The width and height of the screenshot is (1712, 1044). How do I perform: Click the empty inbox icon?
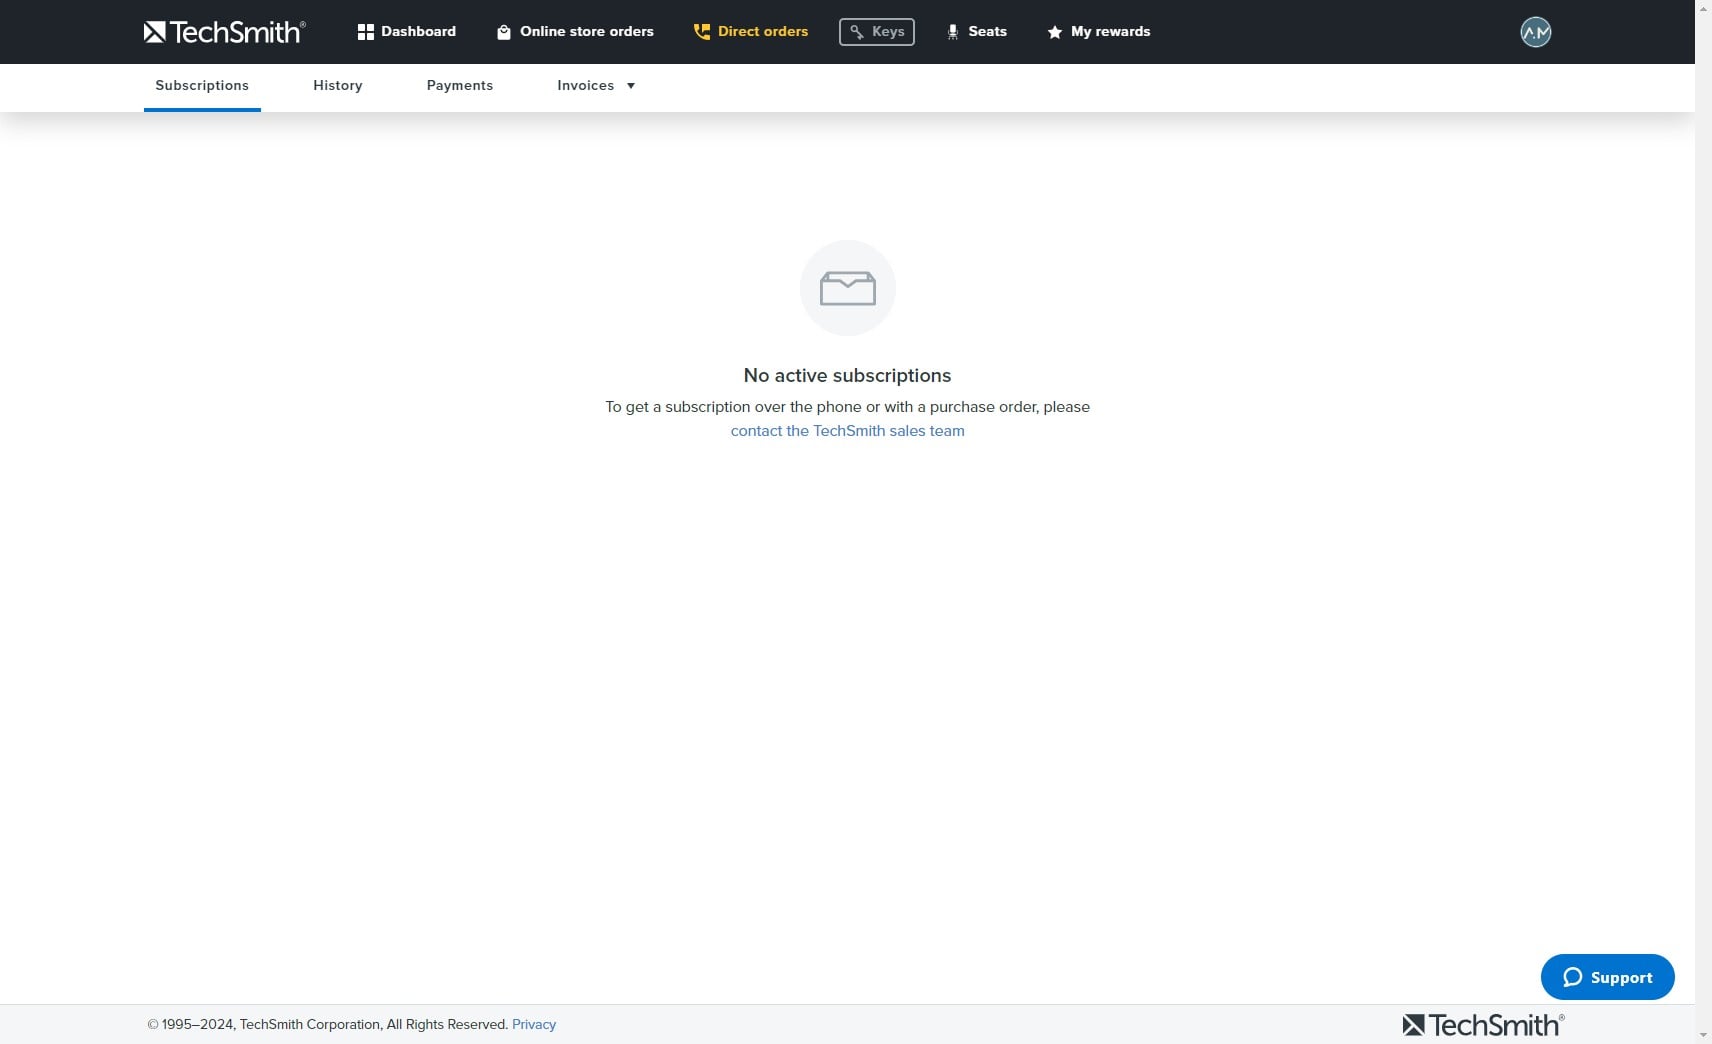(848, 288)
